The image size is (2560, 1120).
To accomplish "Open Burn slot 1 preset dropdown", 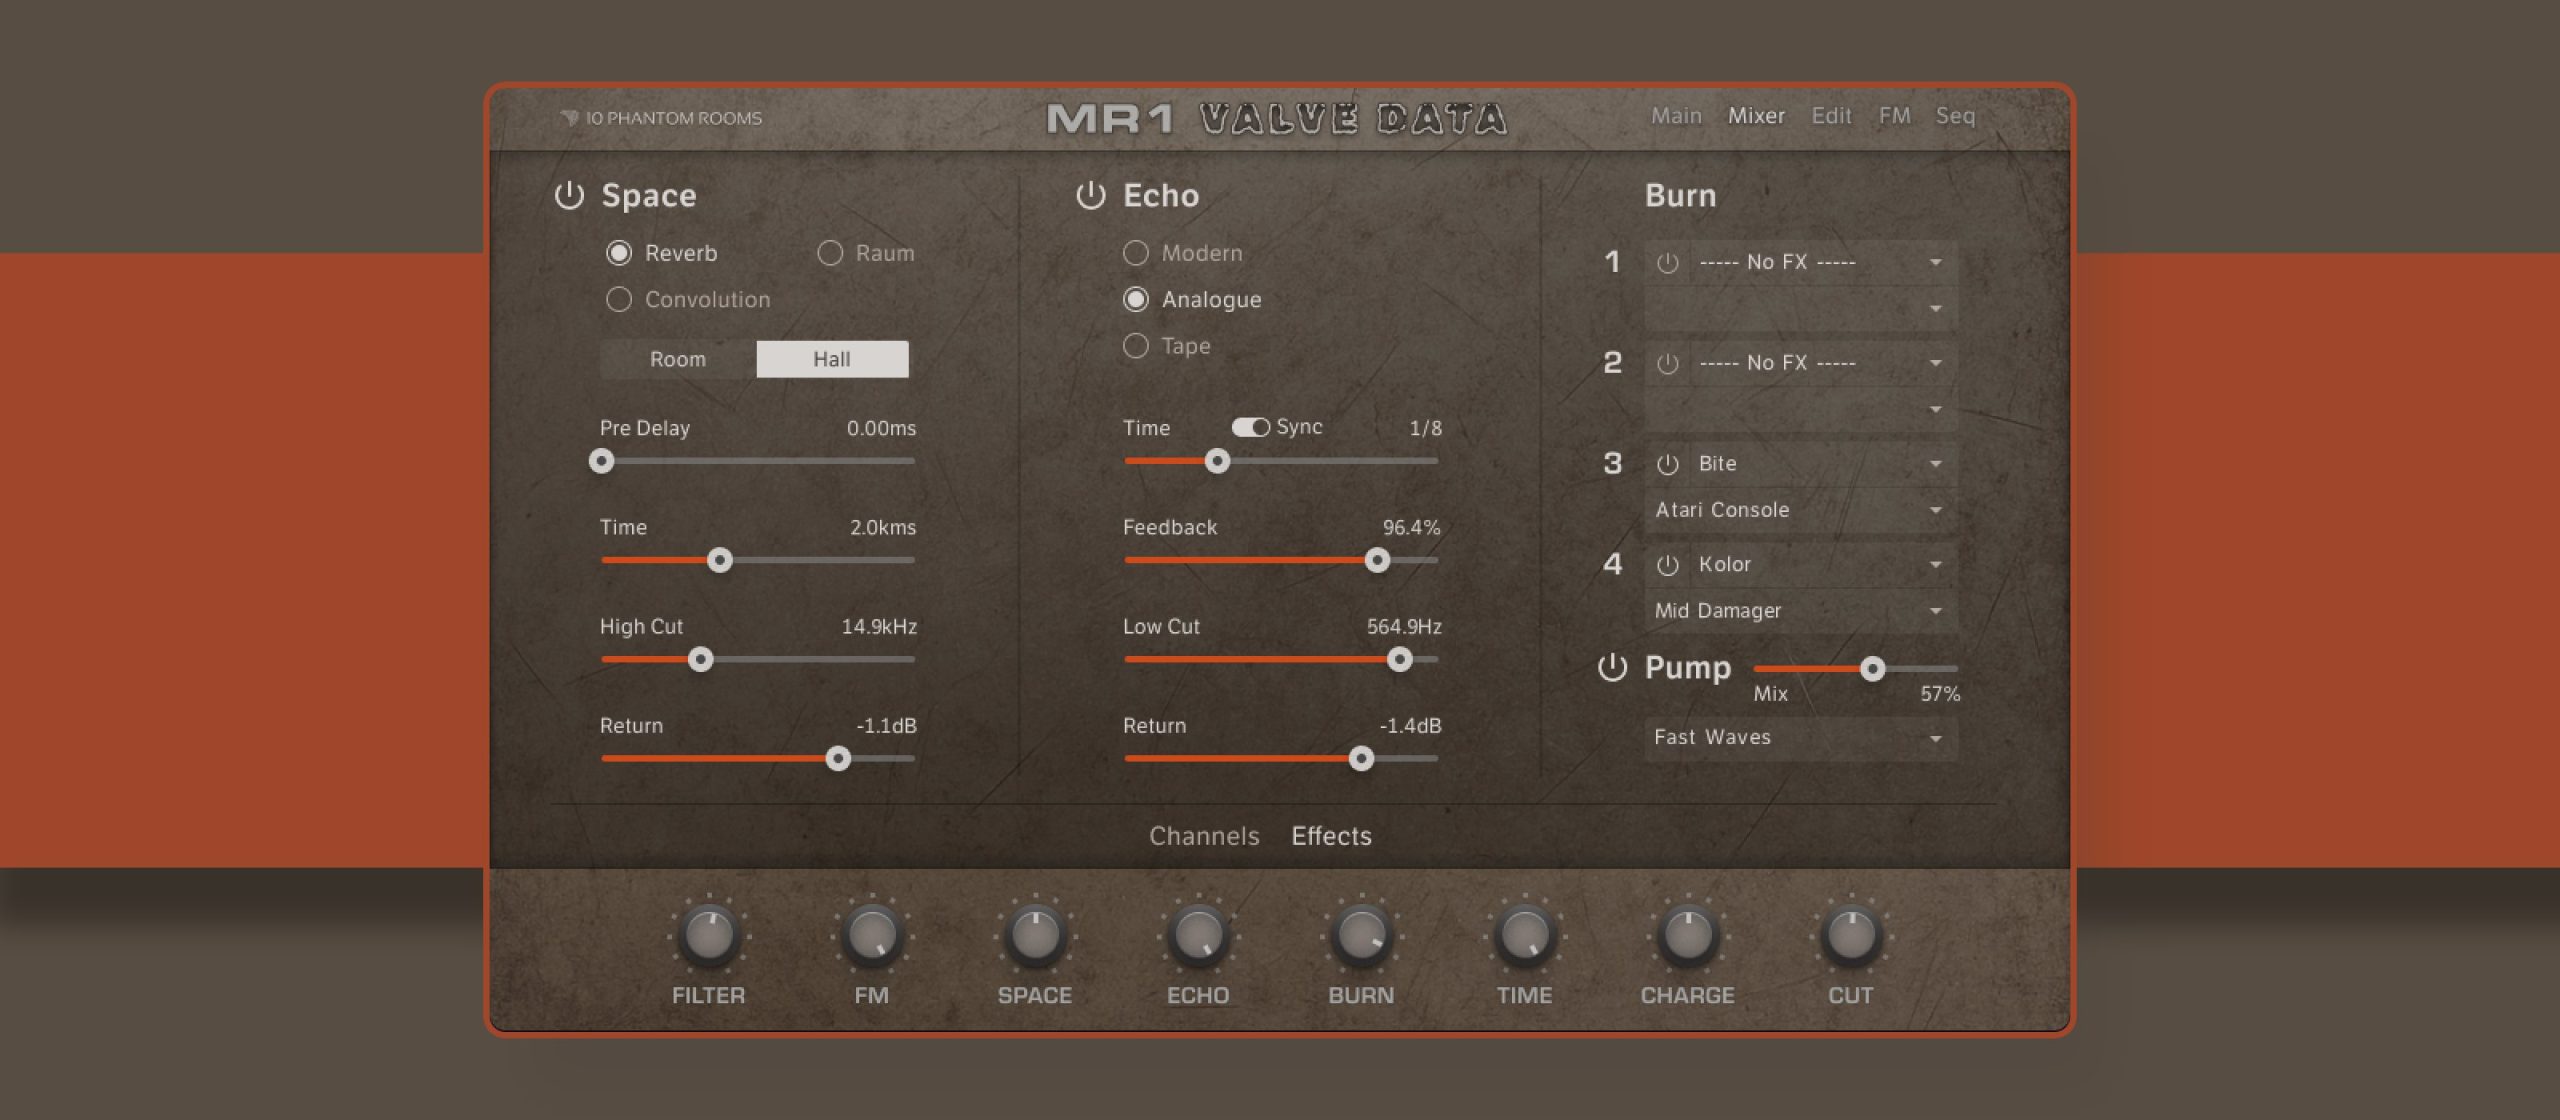I will (x=1801, y=309).
